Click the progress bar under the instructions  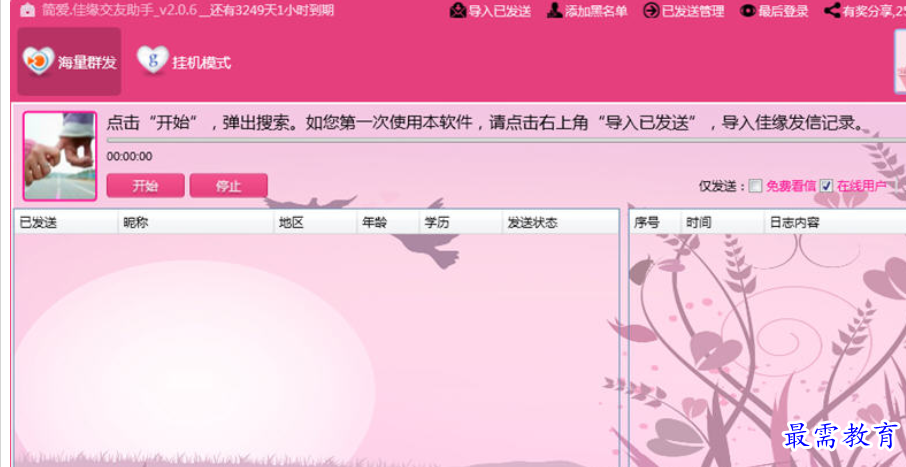pyautogui.click(x=506, y=140)
